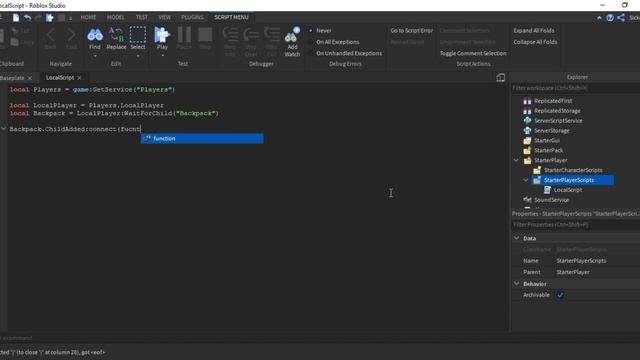Screen dimensions: 640x360
Task: Open the Find binoculars tool
Action: (95, 38)
